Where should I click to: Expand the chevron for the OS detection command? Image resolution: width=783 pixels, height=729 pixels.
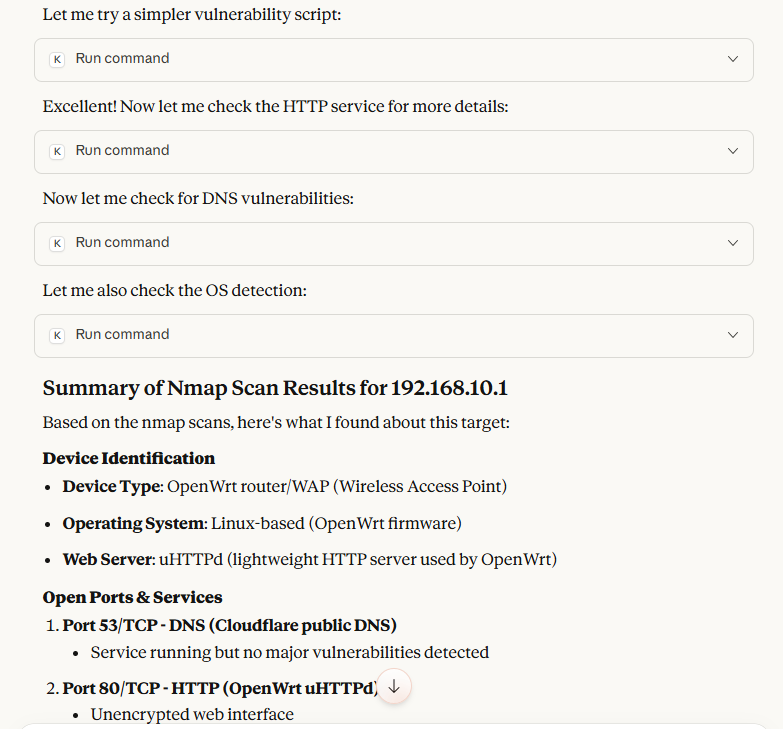tap(733, 335)
